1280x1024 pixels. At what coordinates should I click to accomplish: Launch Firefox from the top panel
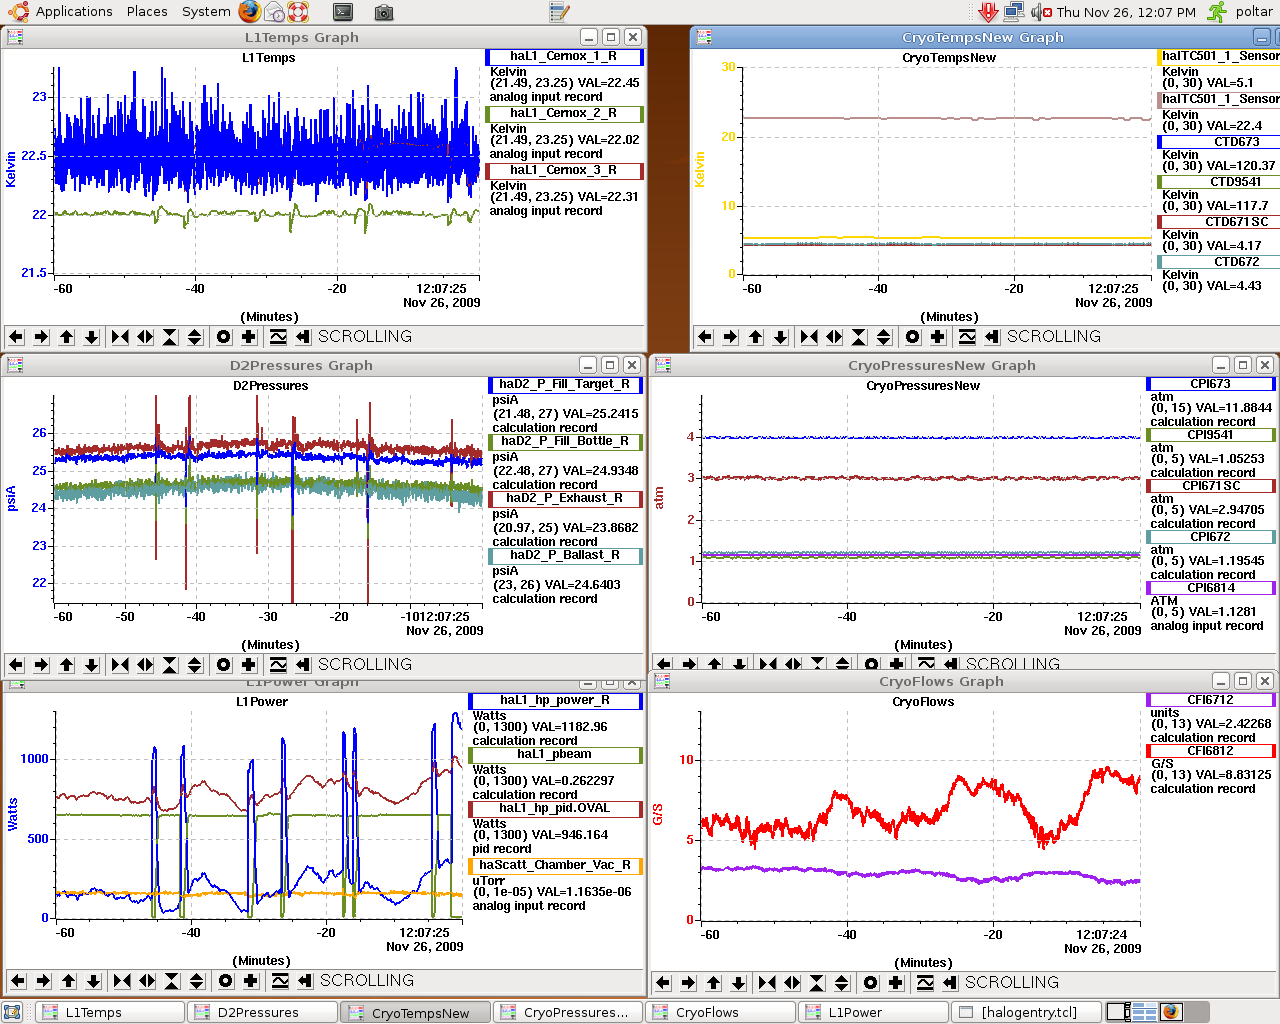pos(250,12)
